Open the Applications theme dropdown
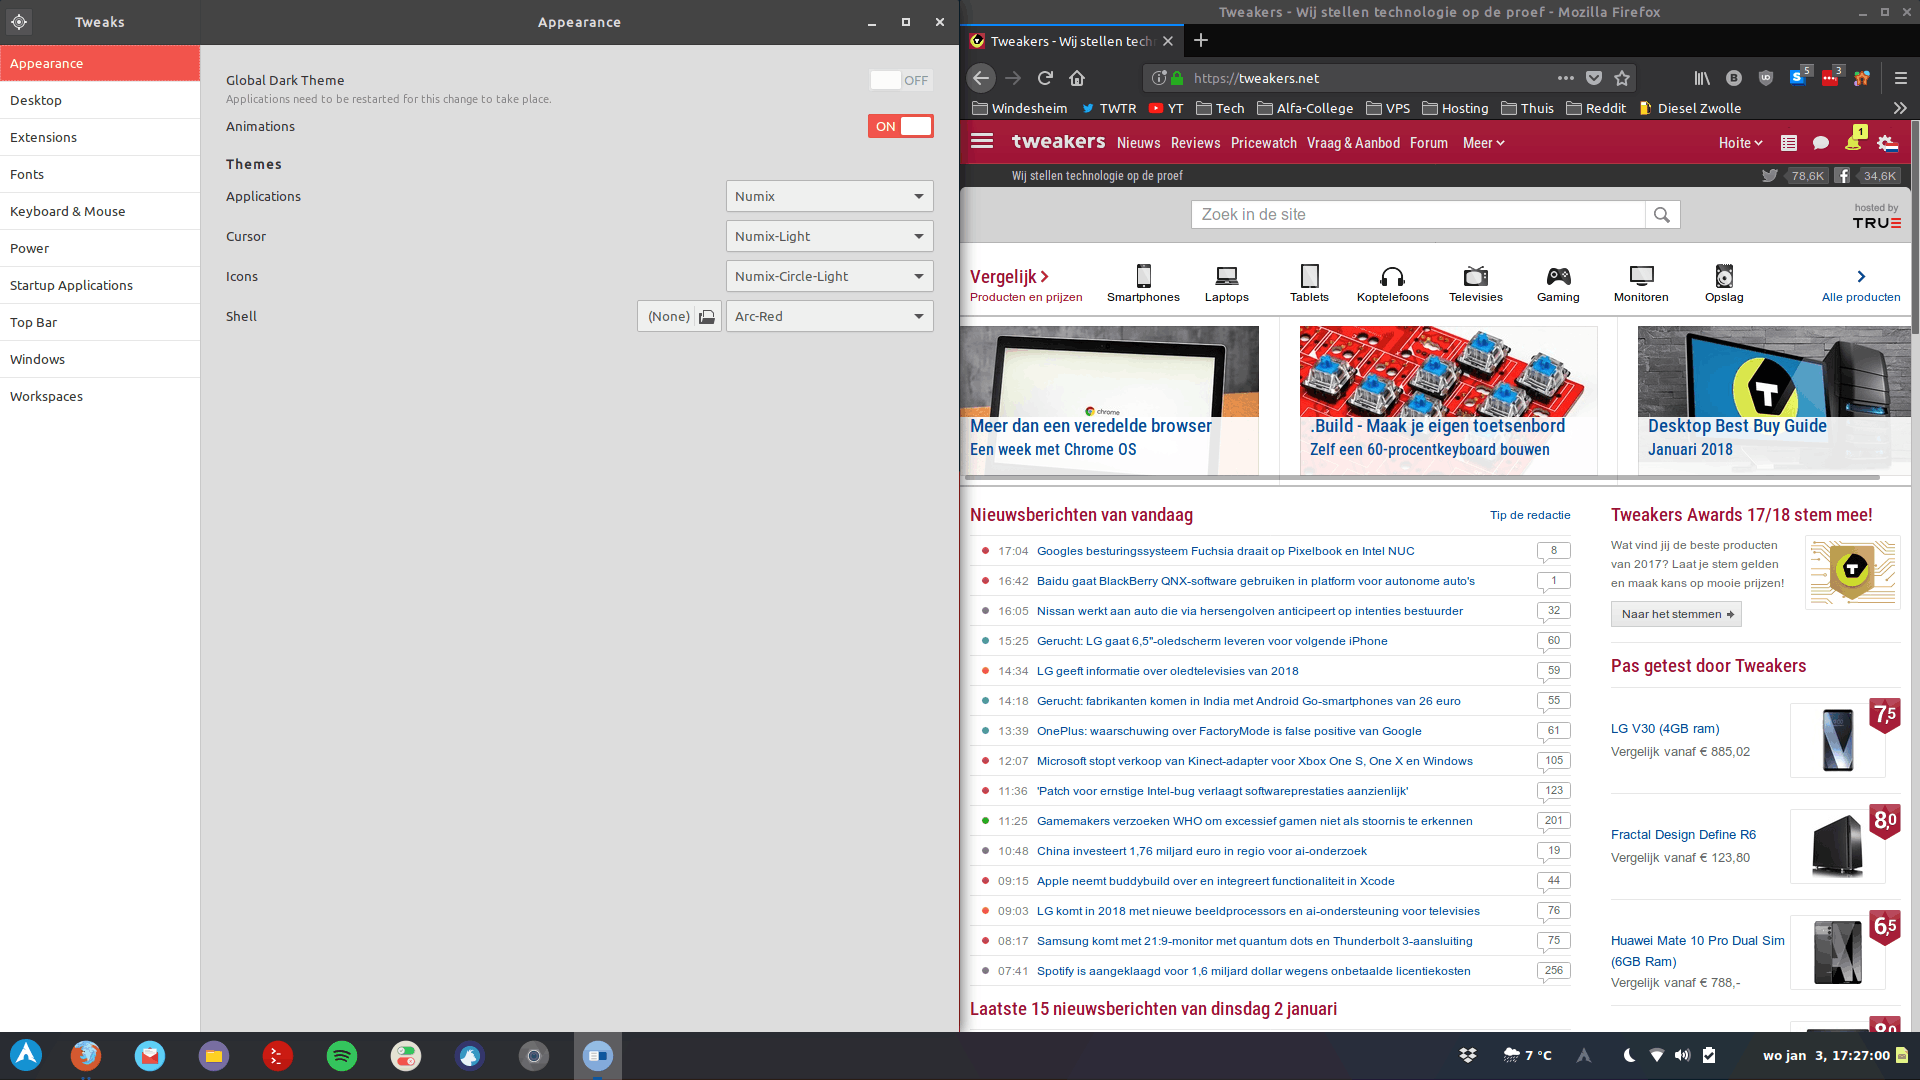Screen dimensions: 1920x1080 [829, 196]
